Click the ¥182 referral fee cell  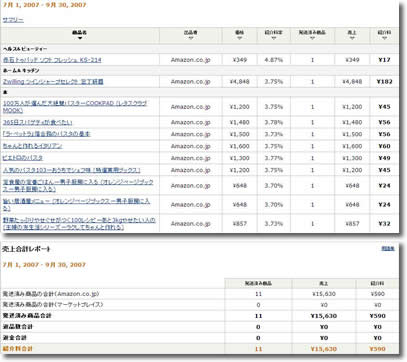pos(384,82)
